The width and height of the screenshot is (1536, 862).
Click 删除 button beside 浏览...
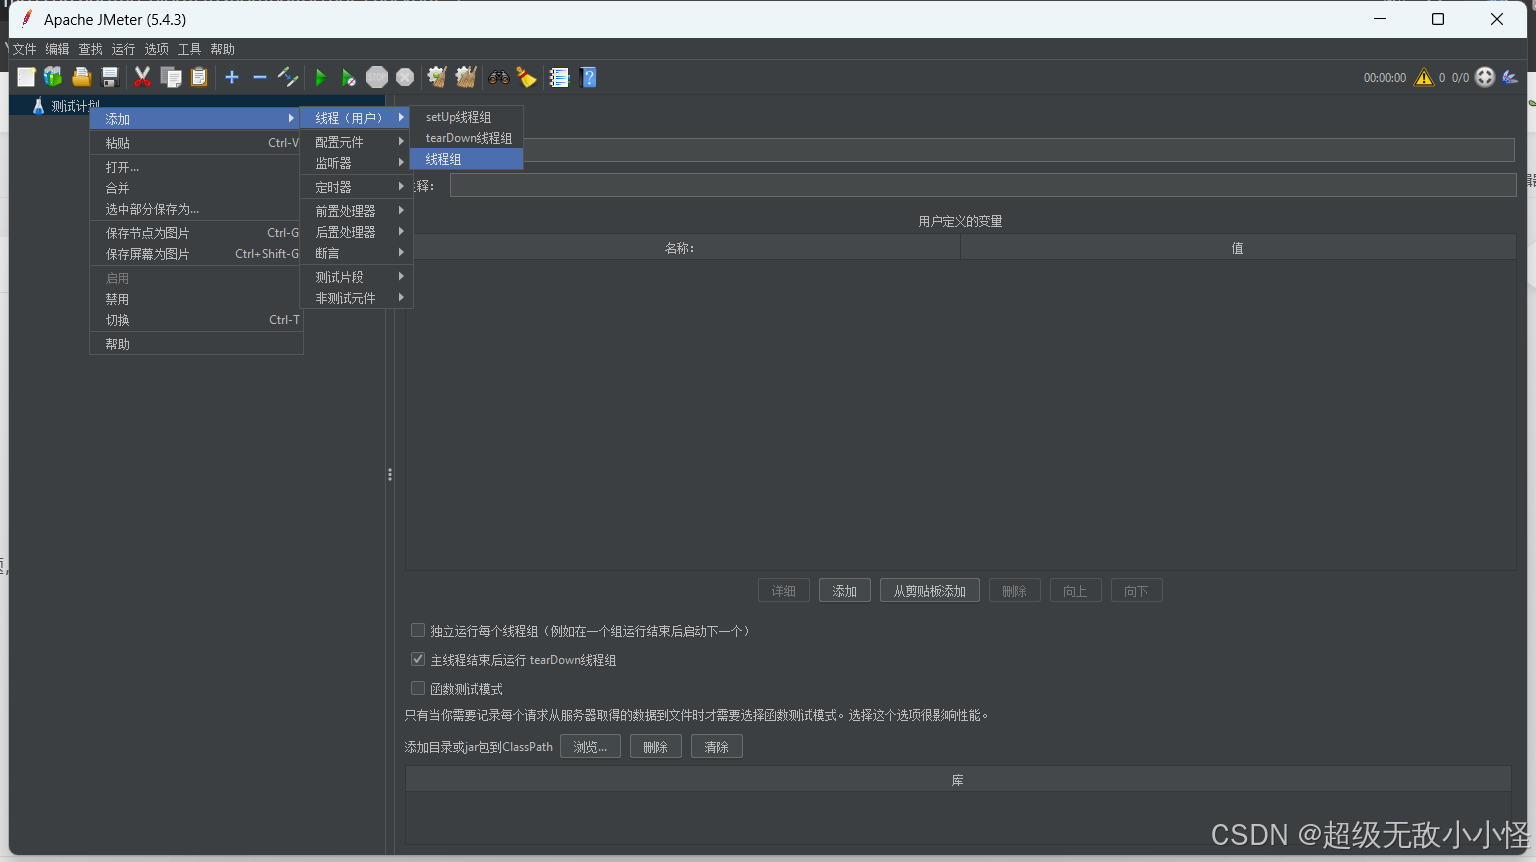[x=656, y=747]
